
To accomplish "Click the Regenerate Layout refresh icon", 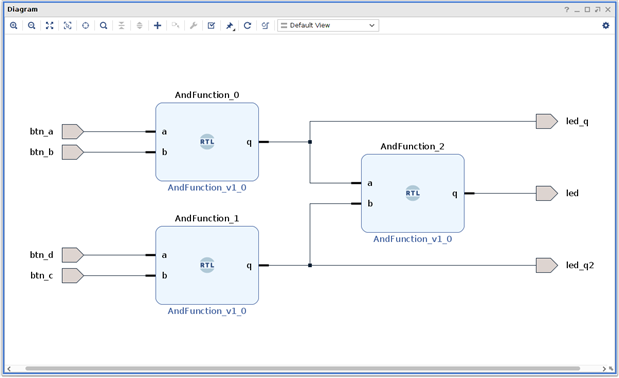I will tap(248, 26).
